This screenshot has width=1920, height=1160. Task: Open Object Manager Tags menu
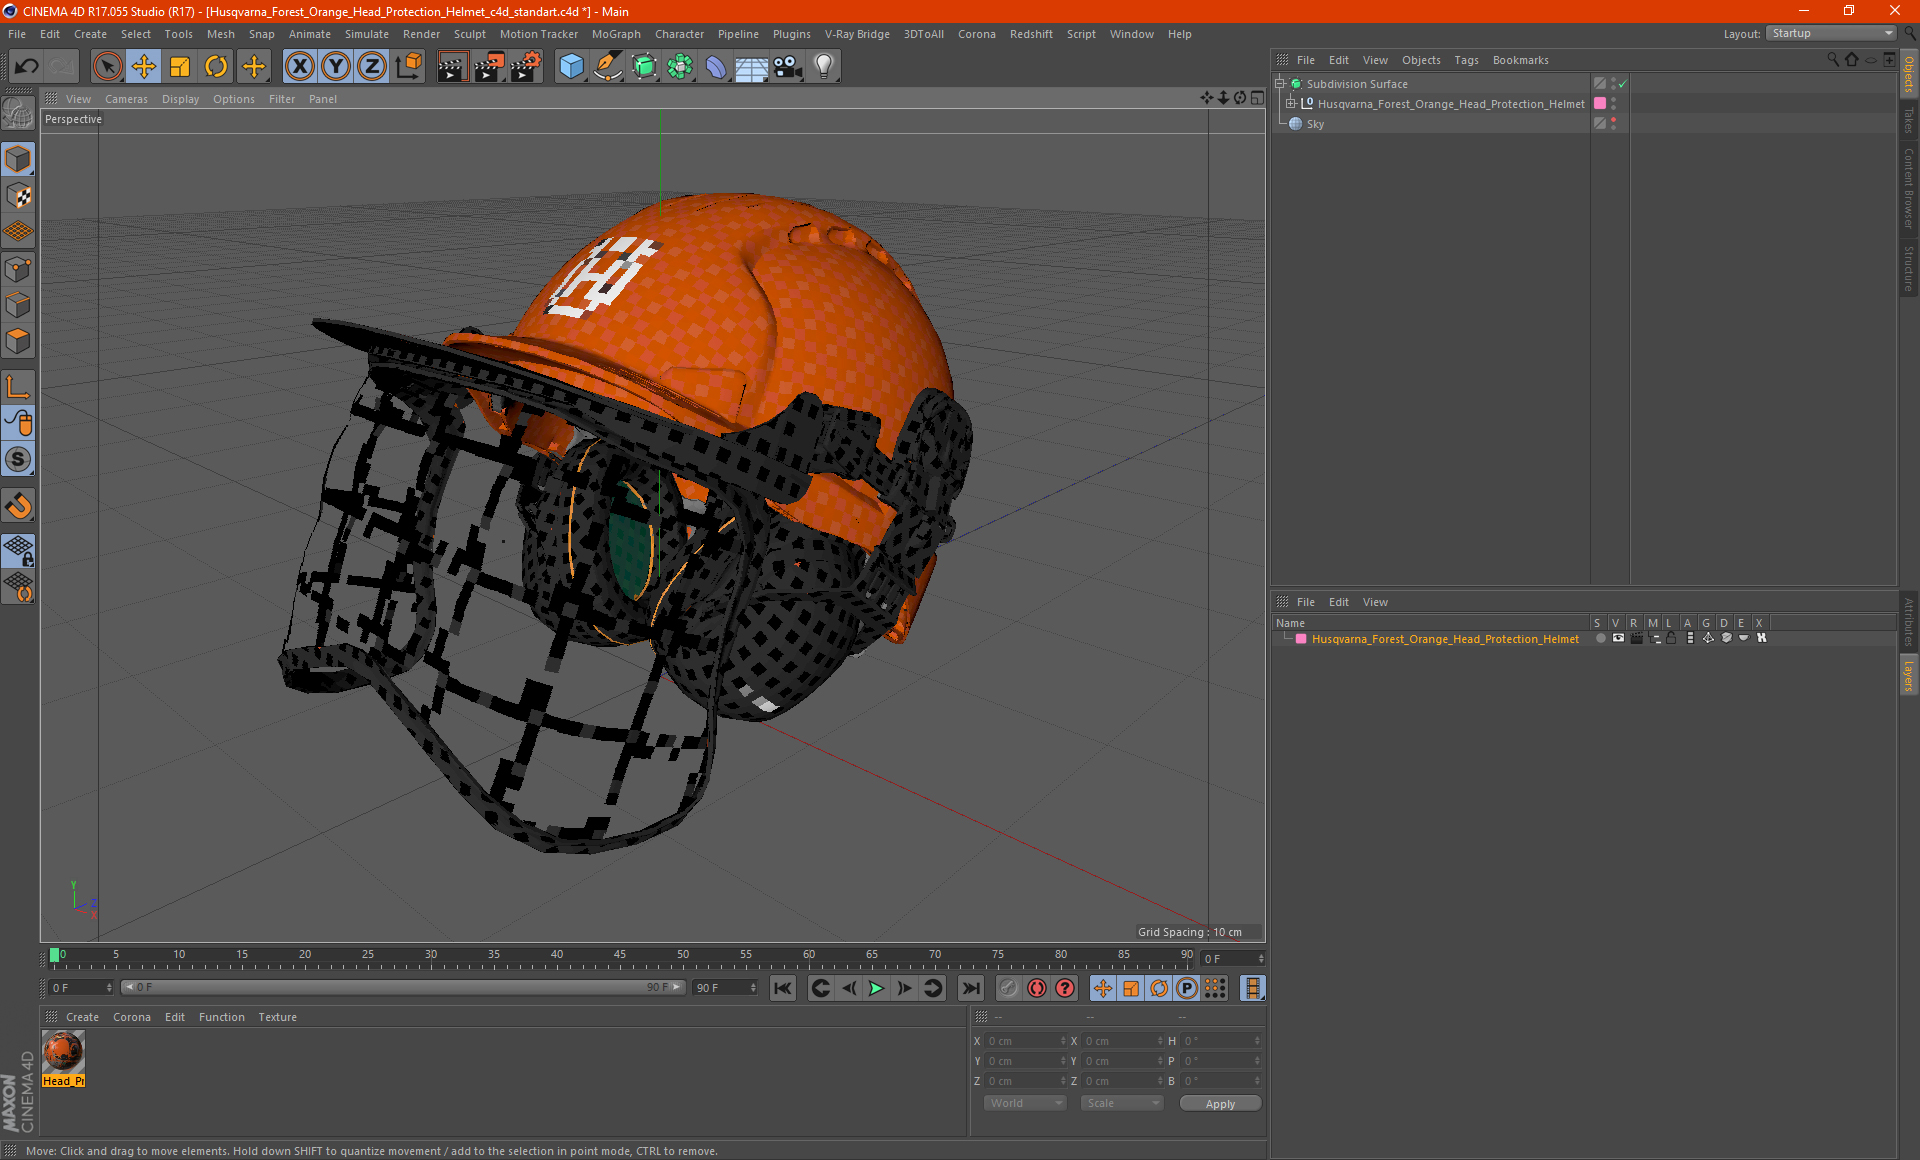pos(1466,60)
